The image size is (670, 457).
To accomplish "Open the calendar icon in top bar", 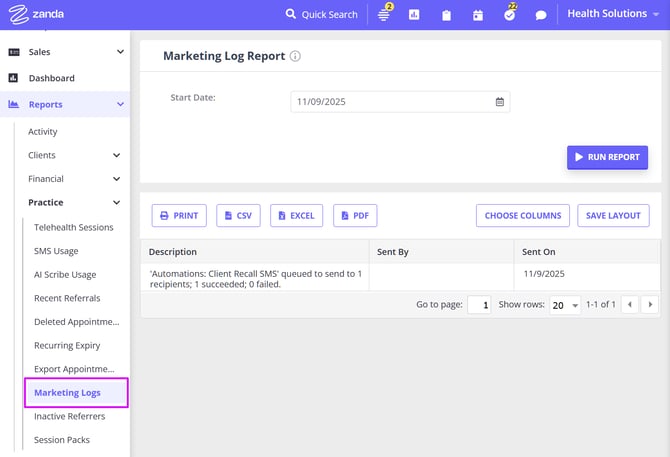I will 478,15.
